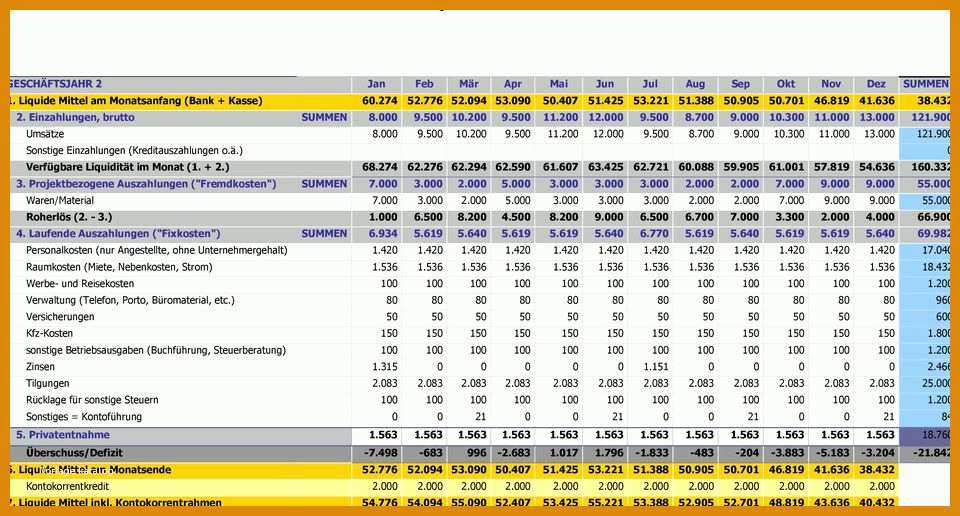This screenshot has width=960, height=516.
Task: Select Zinsen value 1.315 in Jan
Action: [x=384, y=367]
